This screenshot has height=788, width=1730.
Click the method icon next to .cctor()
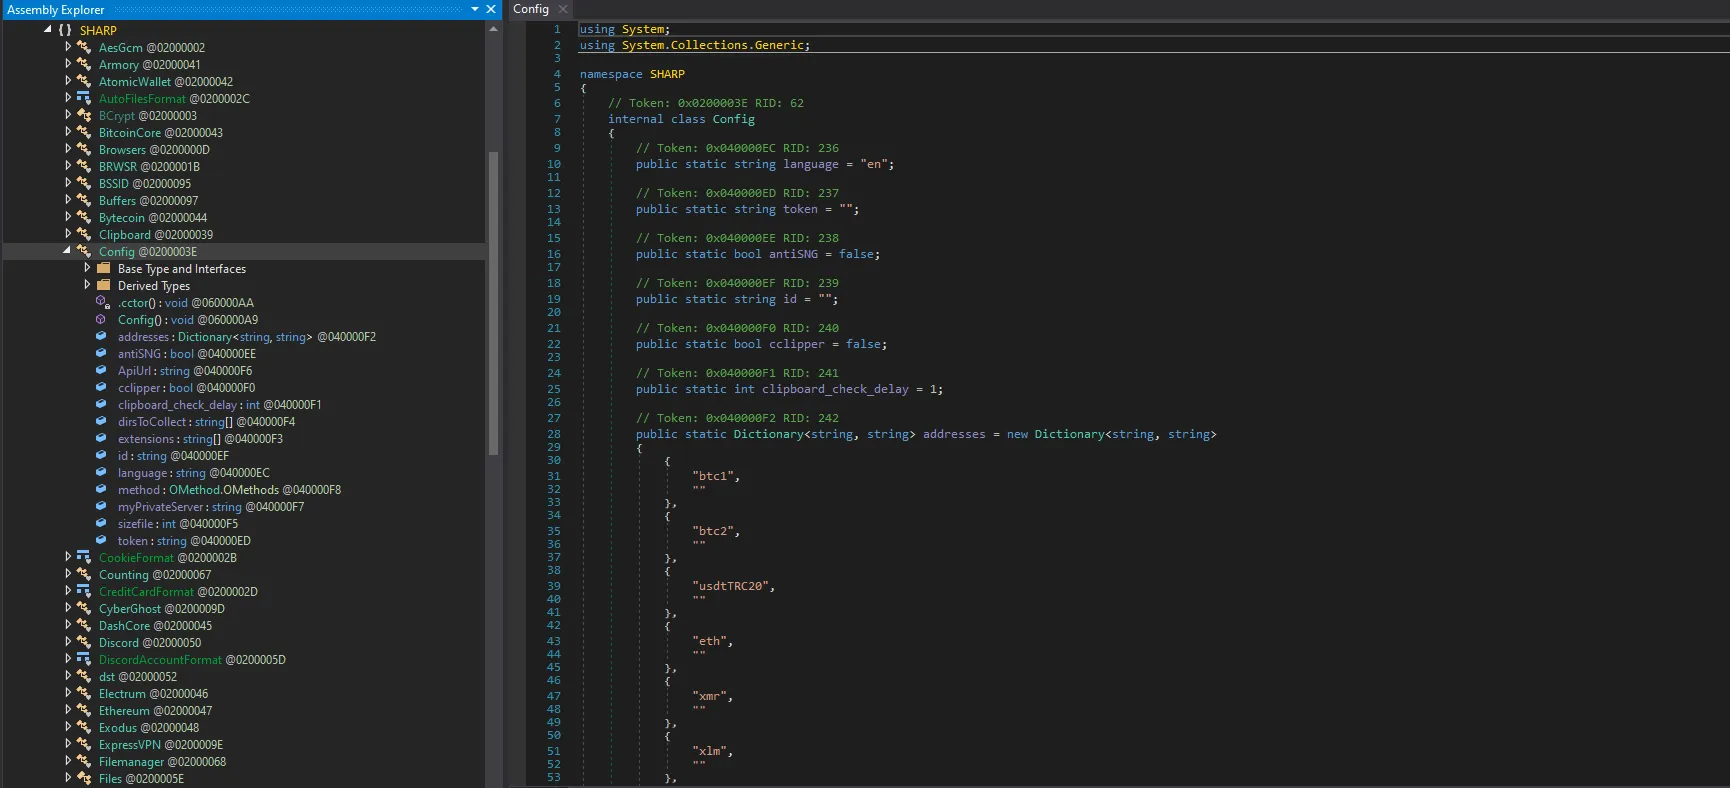(101, 302)
